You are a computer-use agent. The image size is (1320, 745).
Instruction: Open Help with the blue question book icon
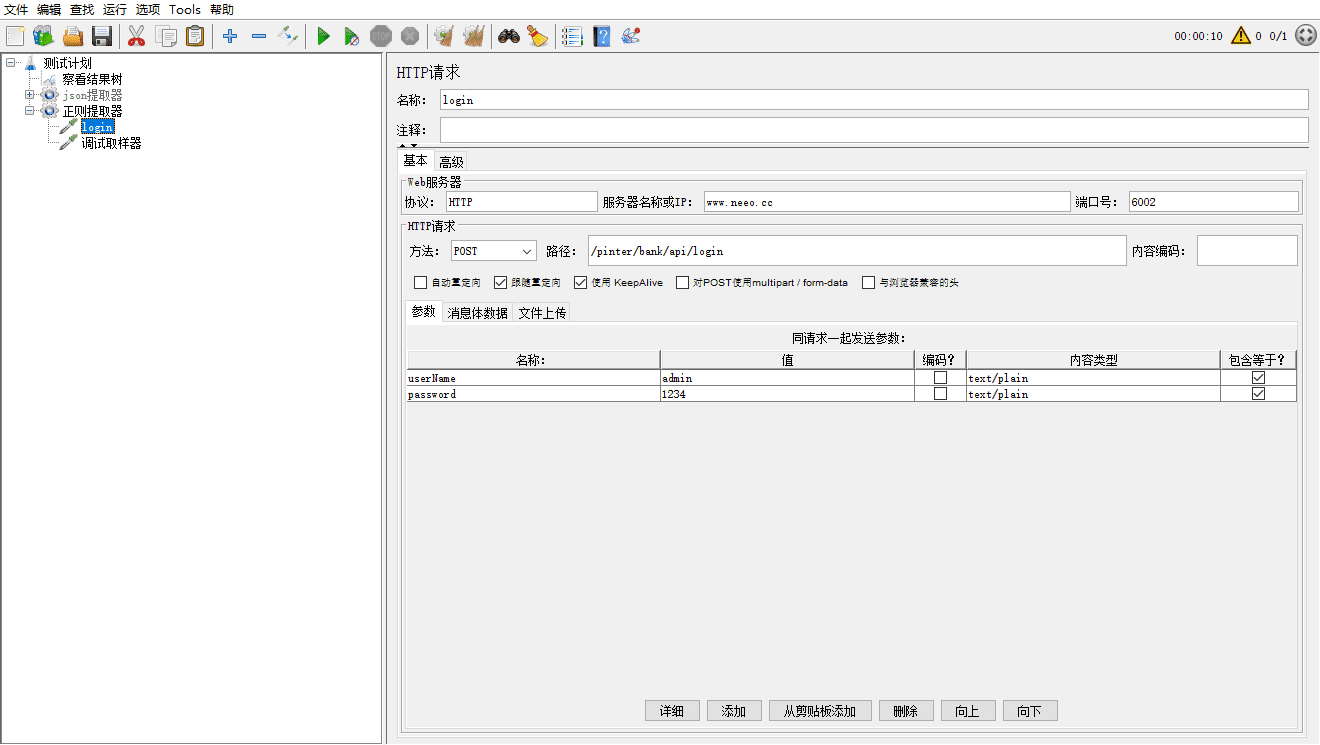[x=601, y=37]
